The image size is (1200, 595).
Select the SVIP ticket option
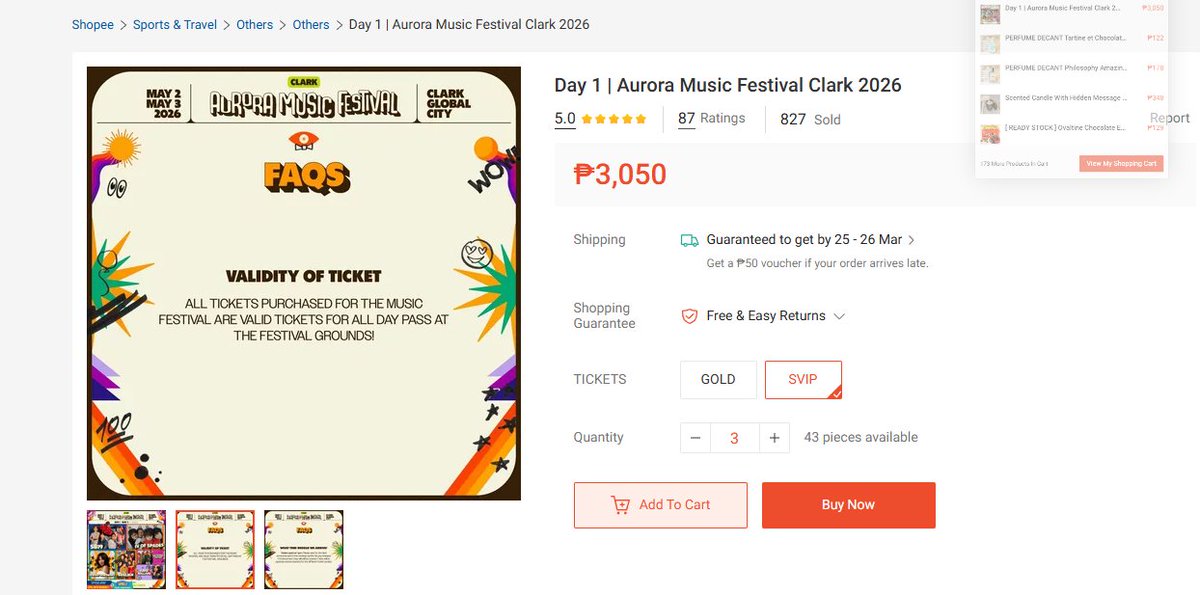[803, 380]
